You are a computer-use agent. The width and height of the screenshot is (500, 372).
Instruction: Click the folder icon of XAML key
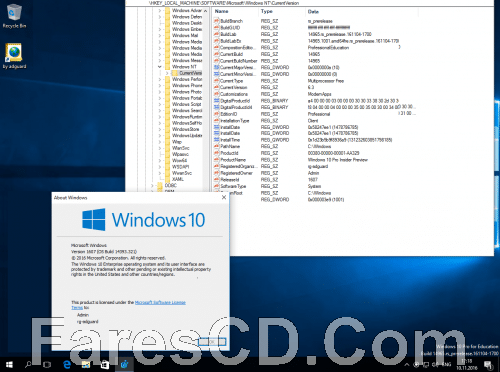168,179
